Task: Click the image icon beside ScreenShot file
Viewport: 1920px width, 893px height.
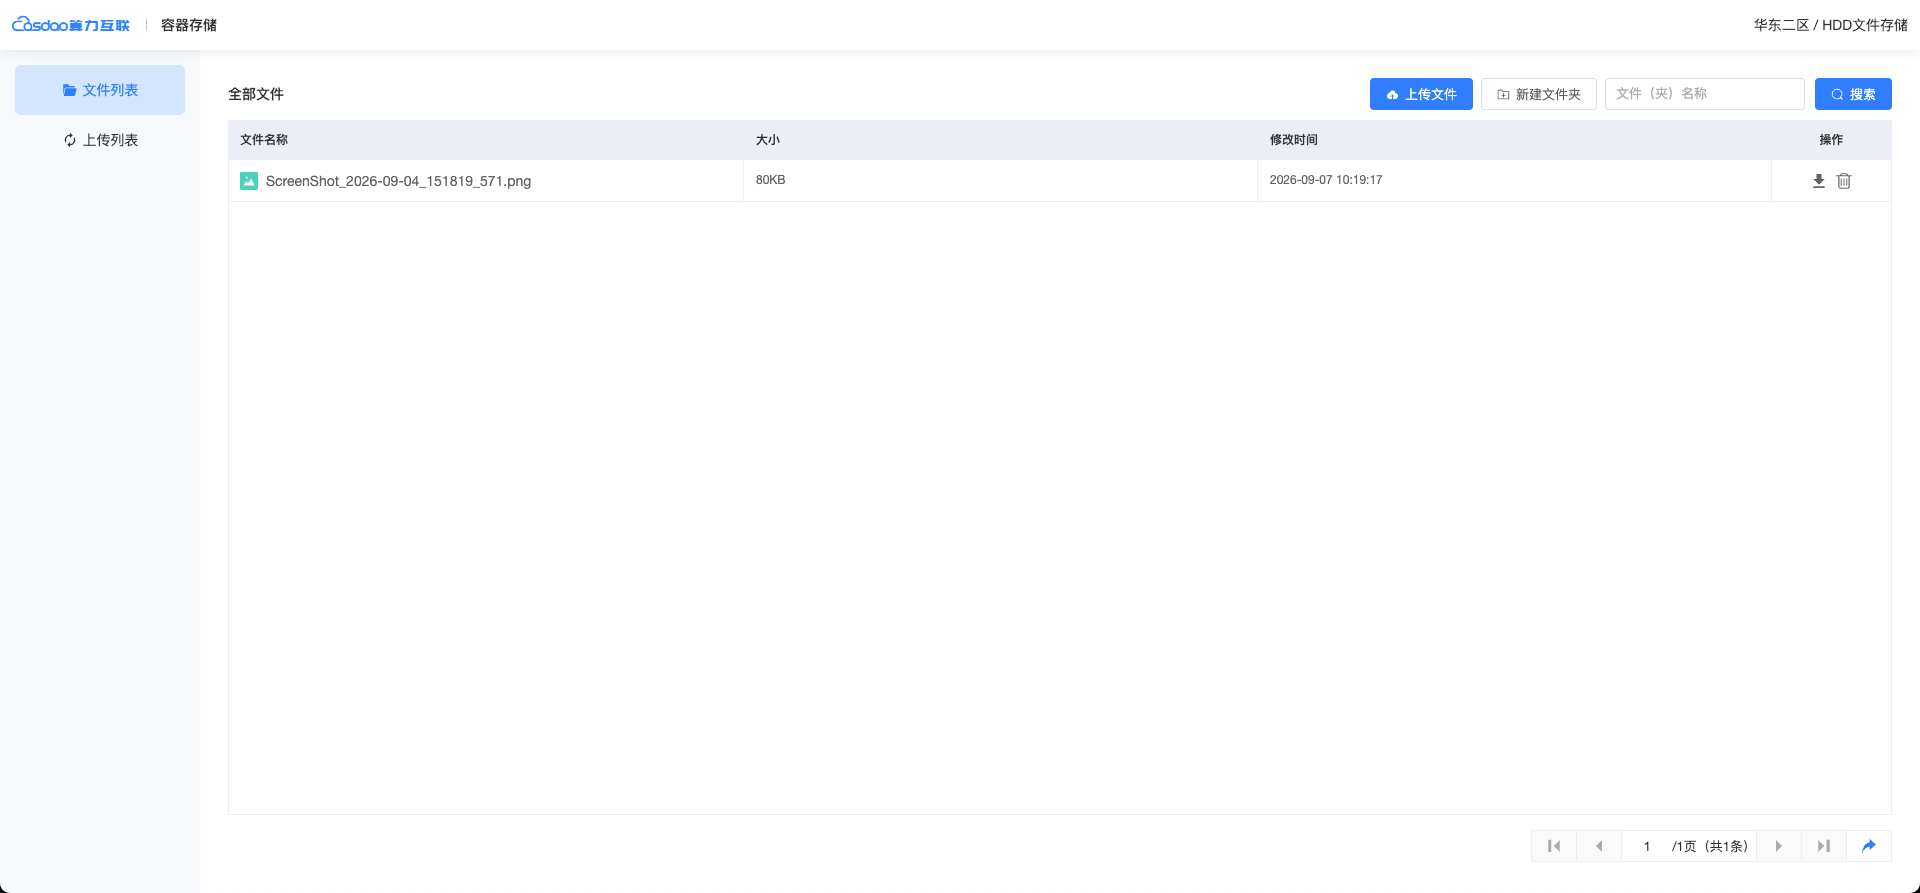Action: (x=249, y=181)
